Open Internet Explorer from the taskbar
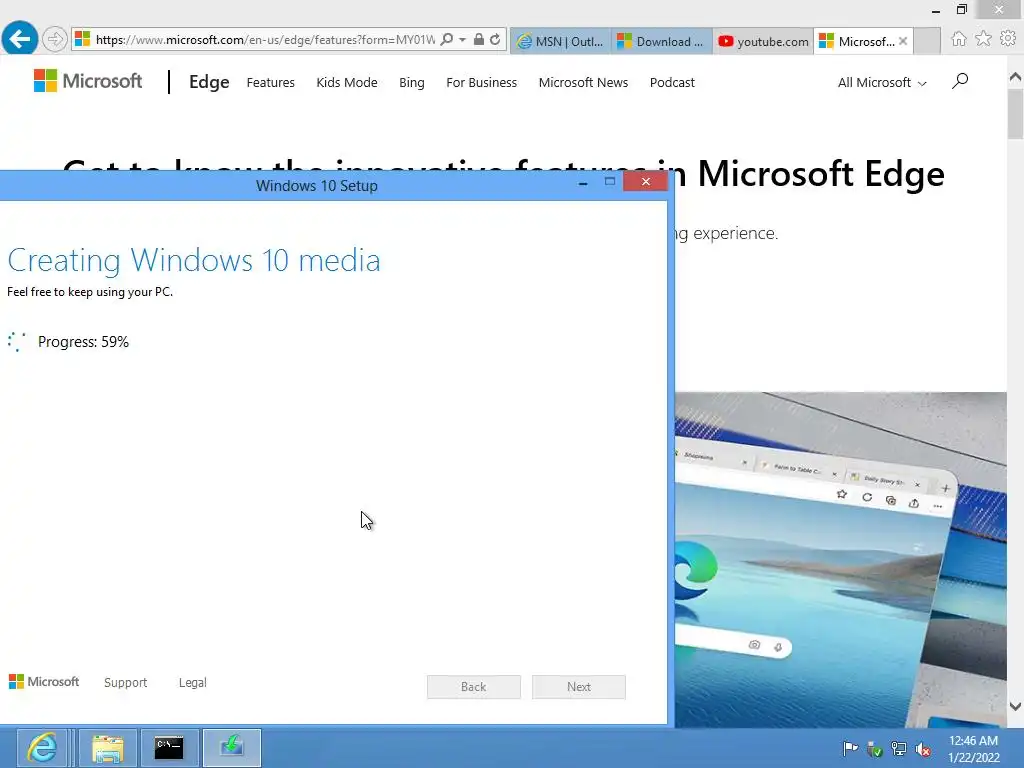The height and width of the screenshot is (768, 1024). (42, 748)
